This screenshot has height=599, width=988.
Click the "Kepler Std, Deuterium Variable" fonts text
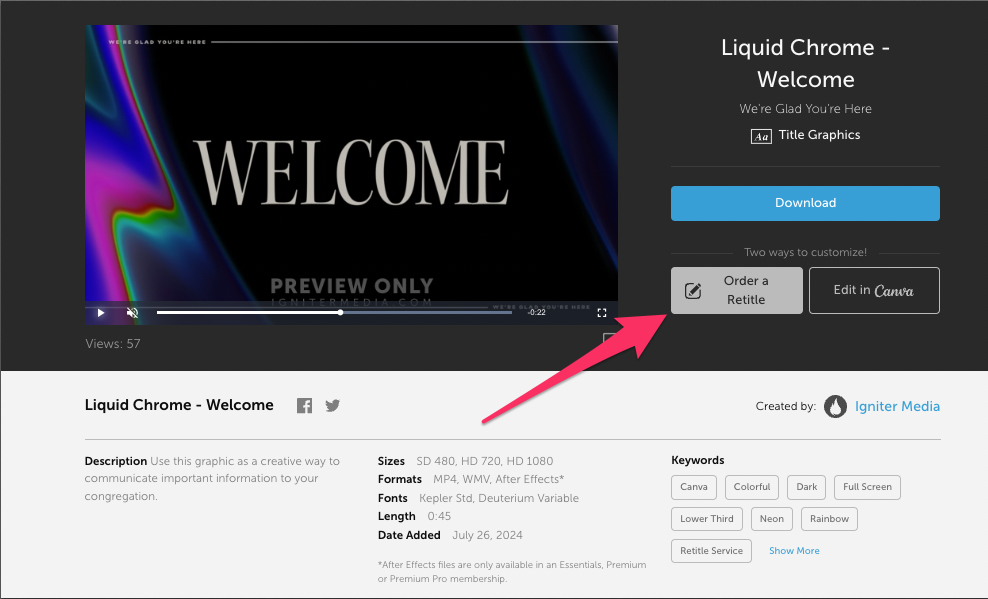click(x=498, y=498)
